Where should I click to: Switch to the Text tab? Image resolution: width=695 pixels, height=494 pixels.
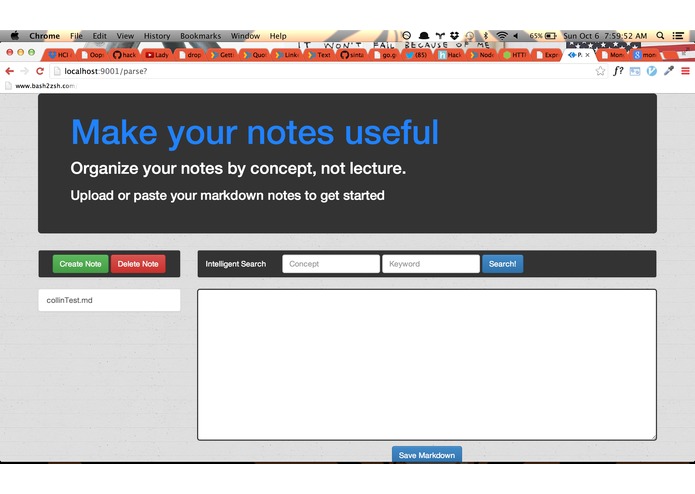(x=320, y=55)
